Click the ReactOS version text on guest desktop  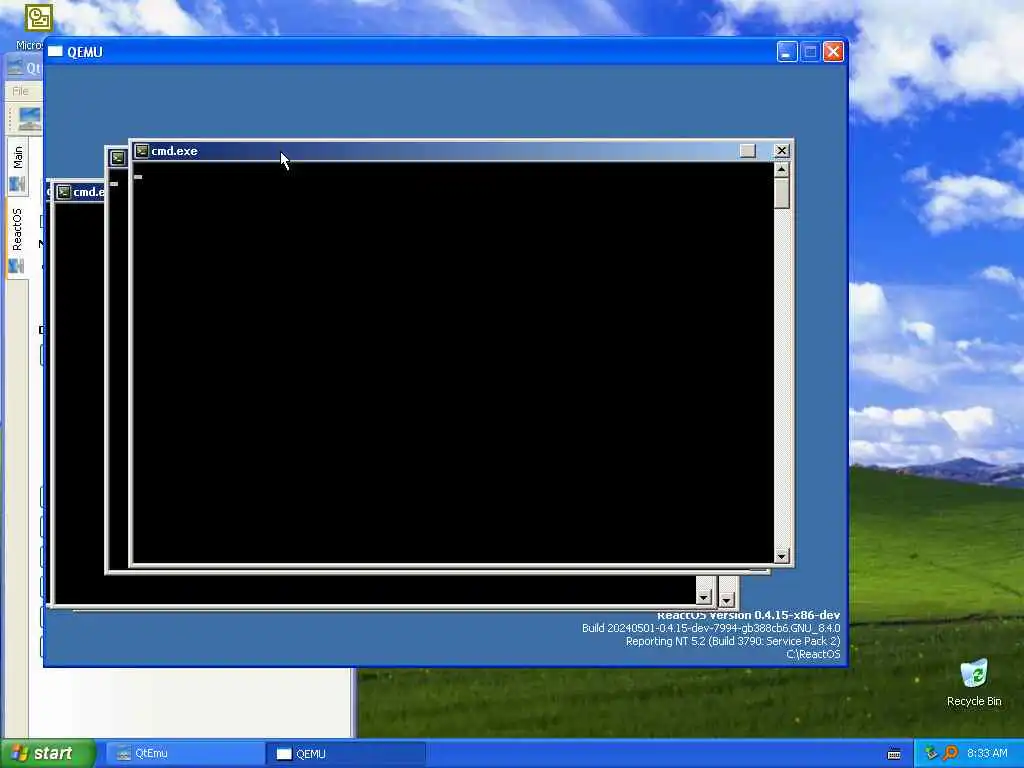click(x=748, y=615)
